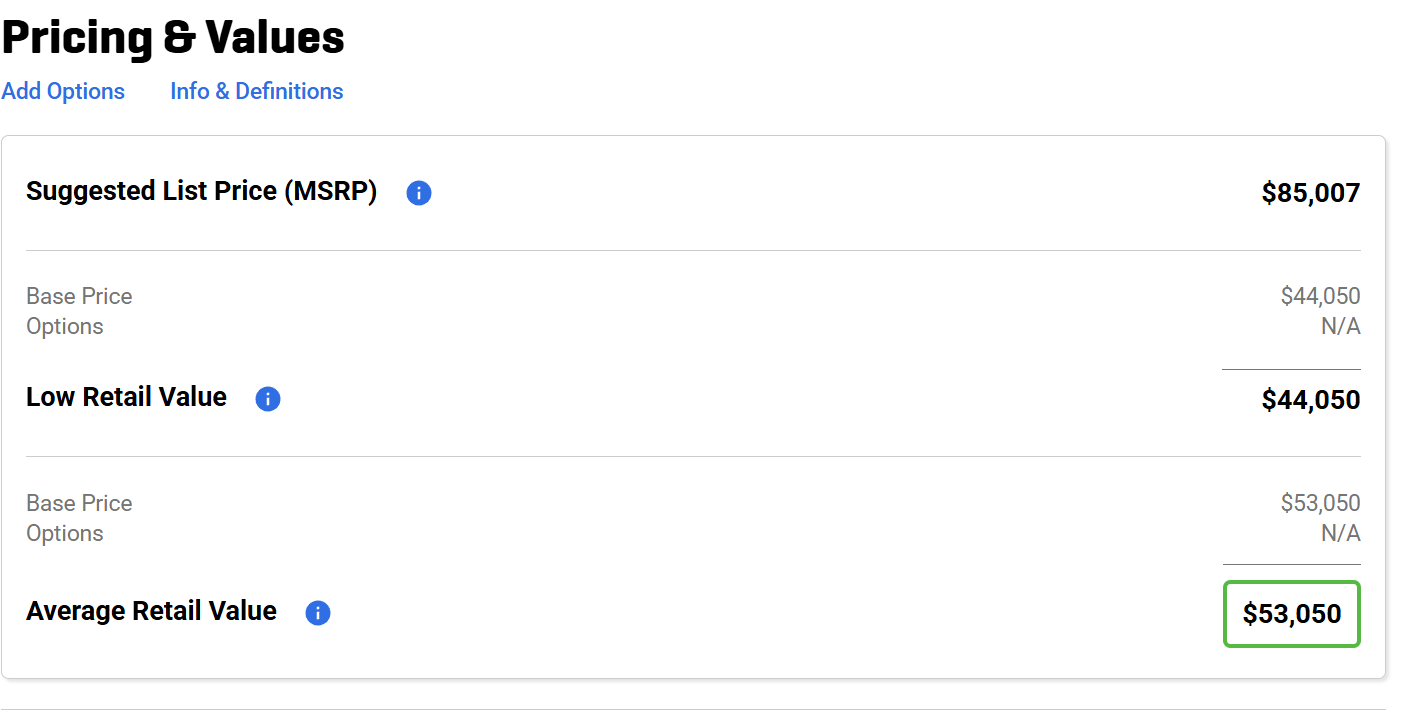Click the Average Retail Value label text
This screenshot has width=1410, height=721.
click(151, 612)
